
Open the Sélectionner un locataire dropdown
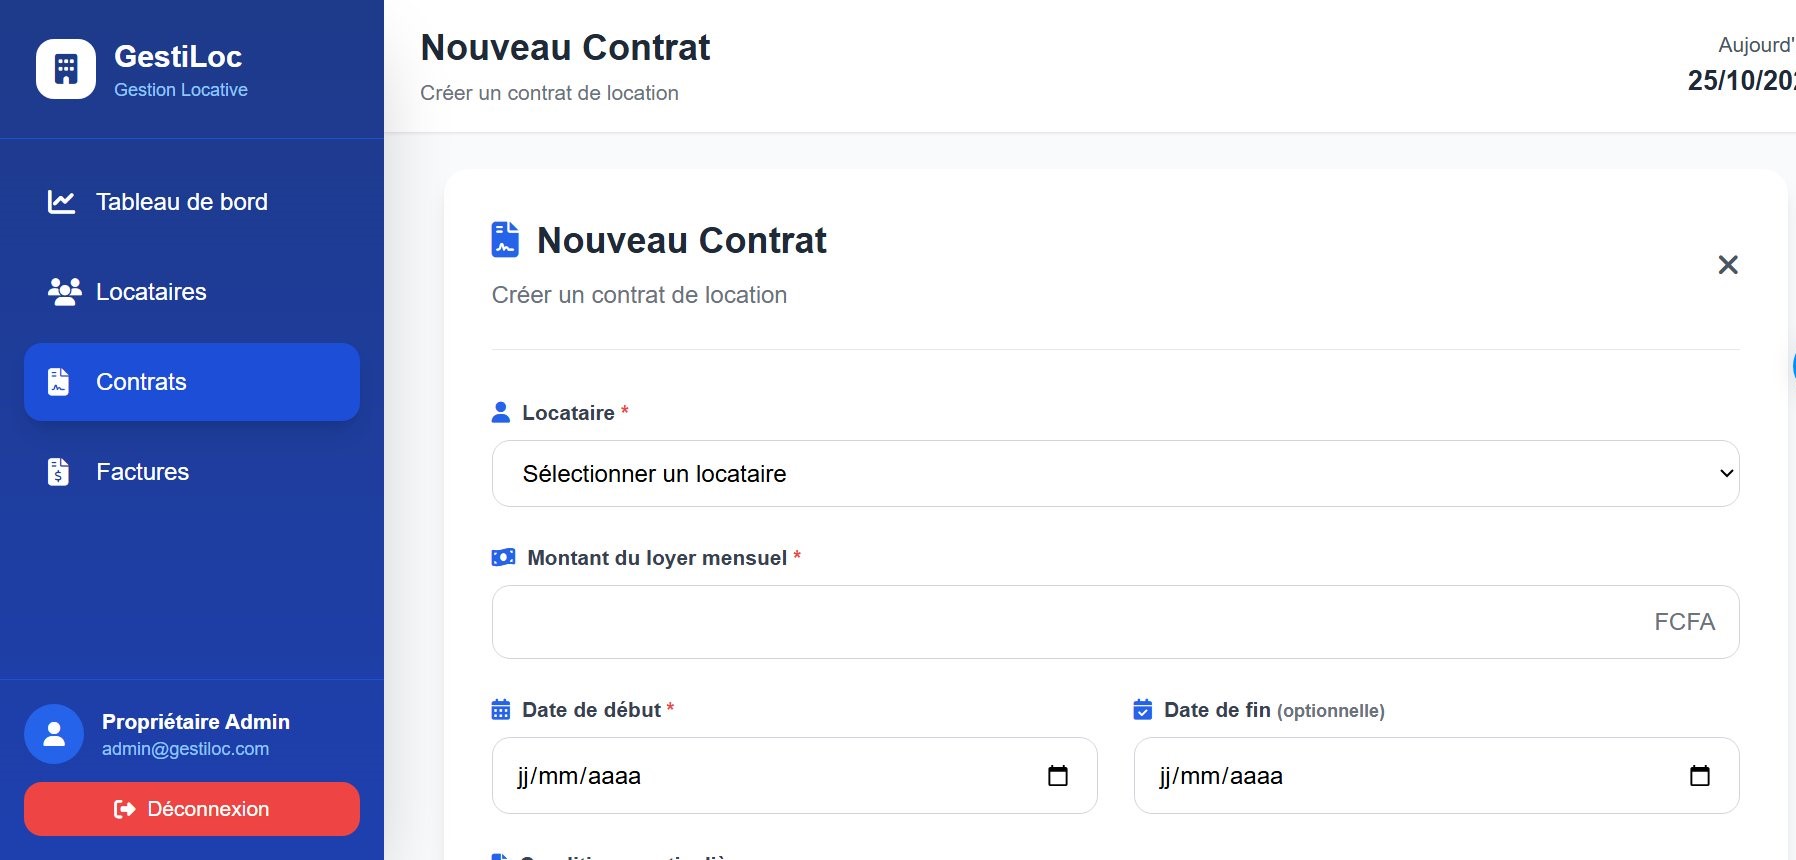coord(1114,474)
